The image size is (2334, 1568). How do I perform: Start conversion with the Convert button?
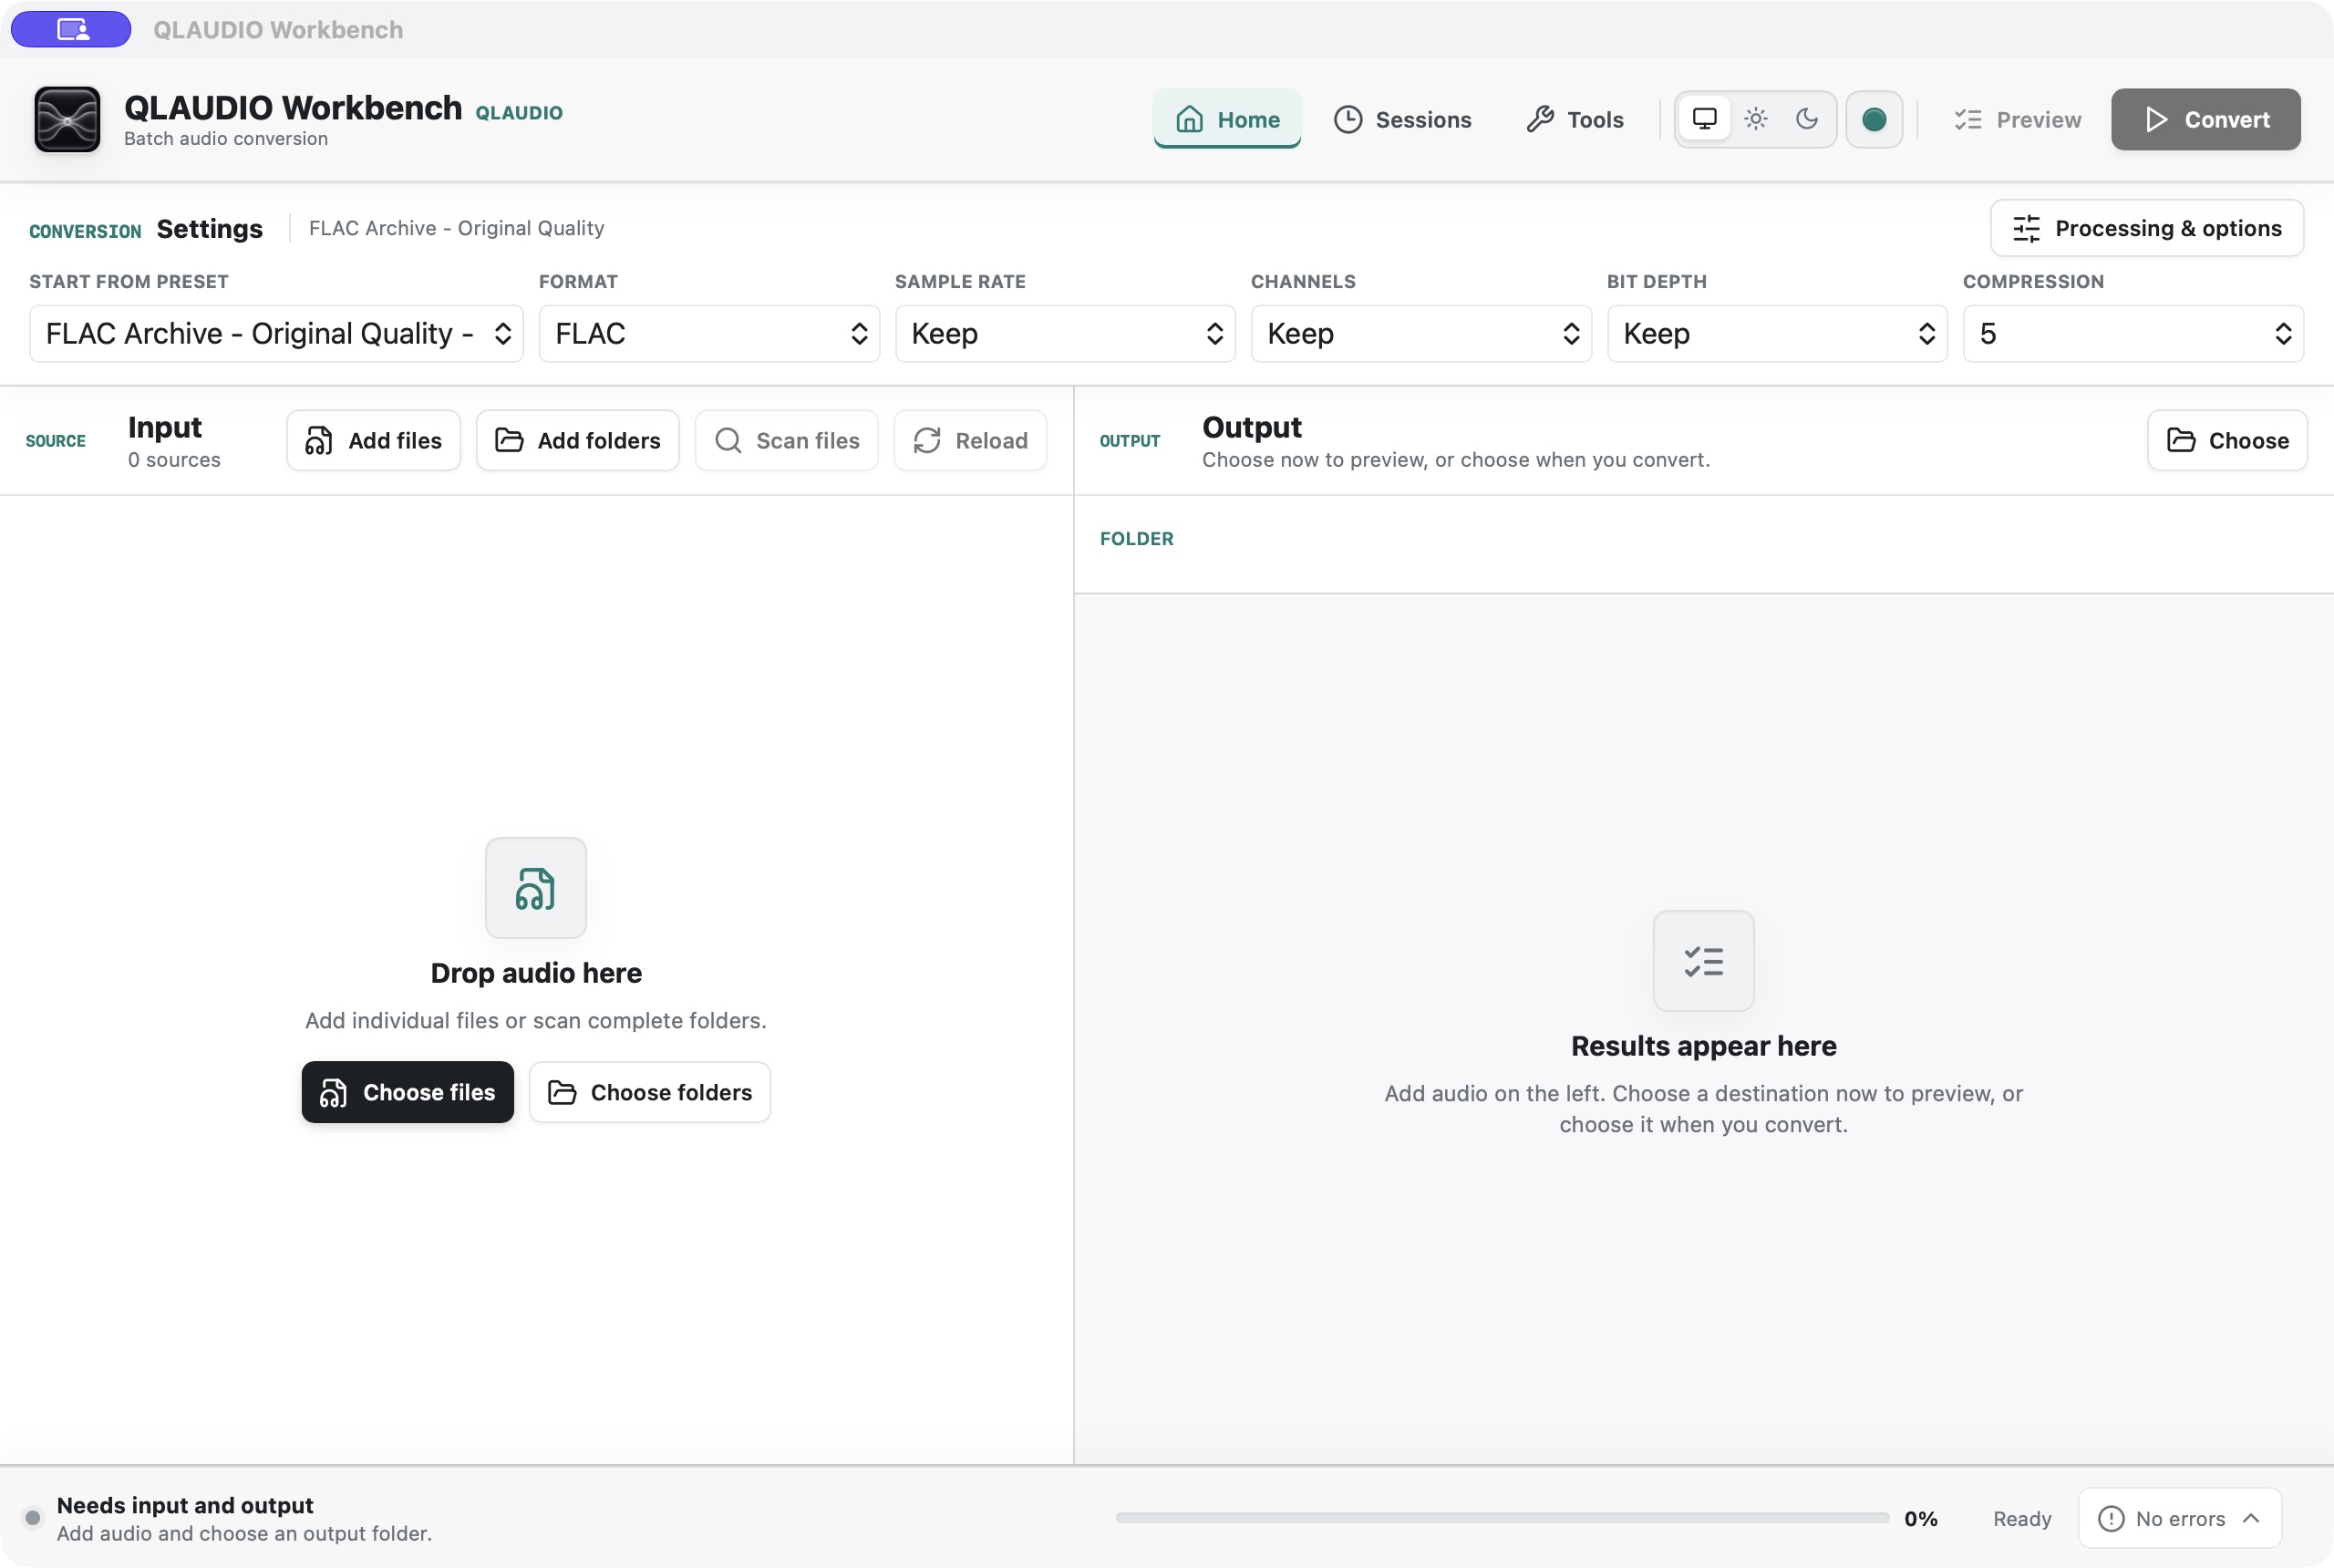point(2205,119)
